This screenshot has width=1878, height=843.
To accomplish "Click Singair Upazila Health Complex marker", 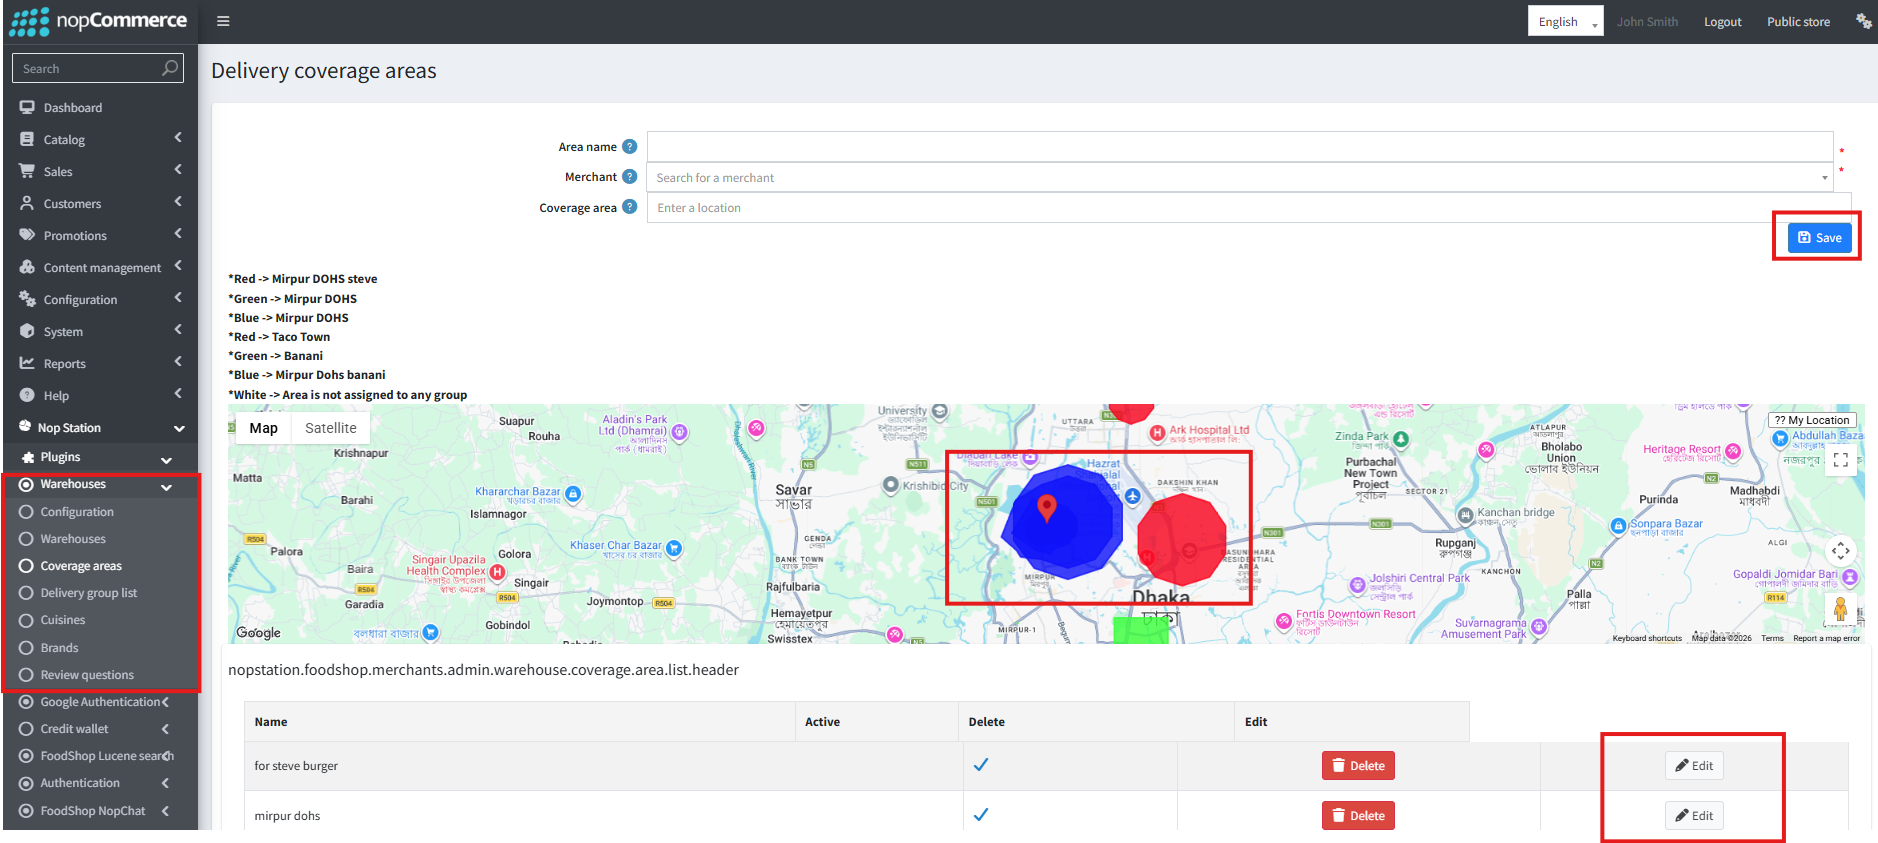I will click(x=497, y=571).
